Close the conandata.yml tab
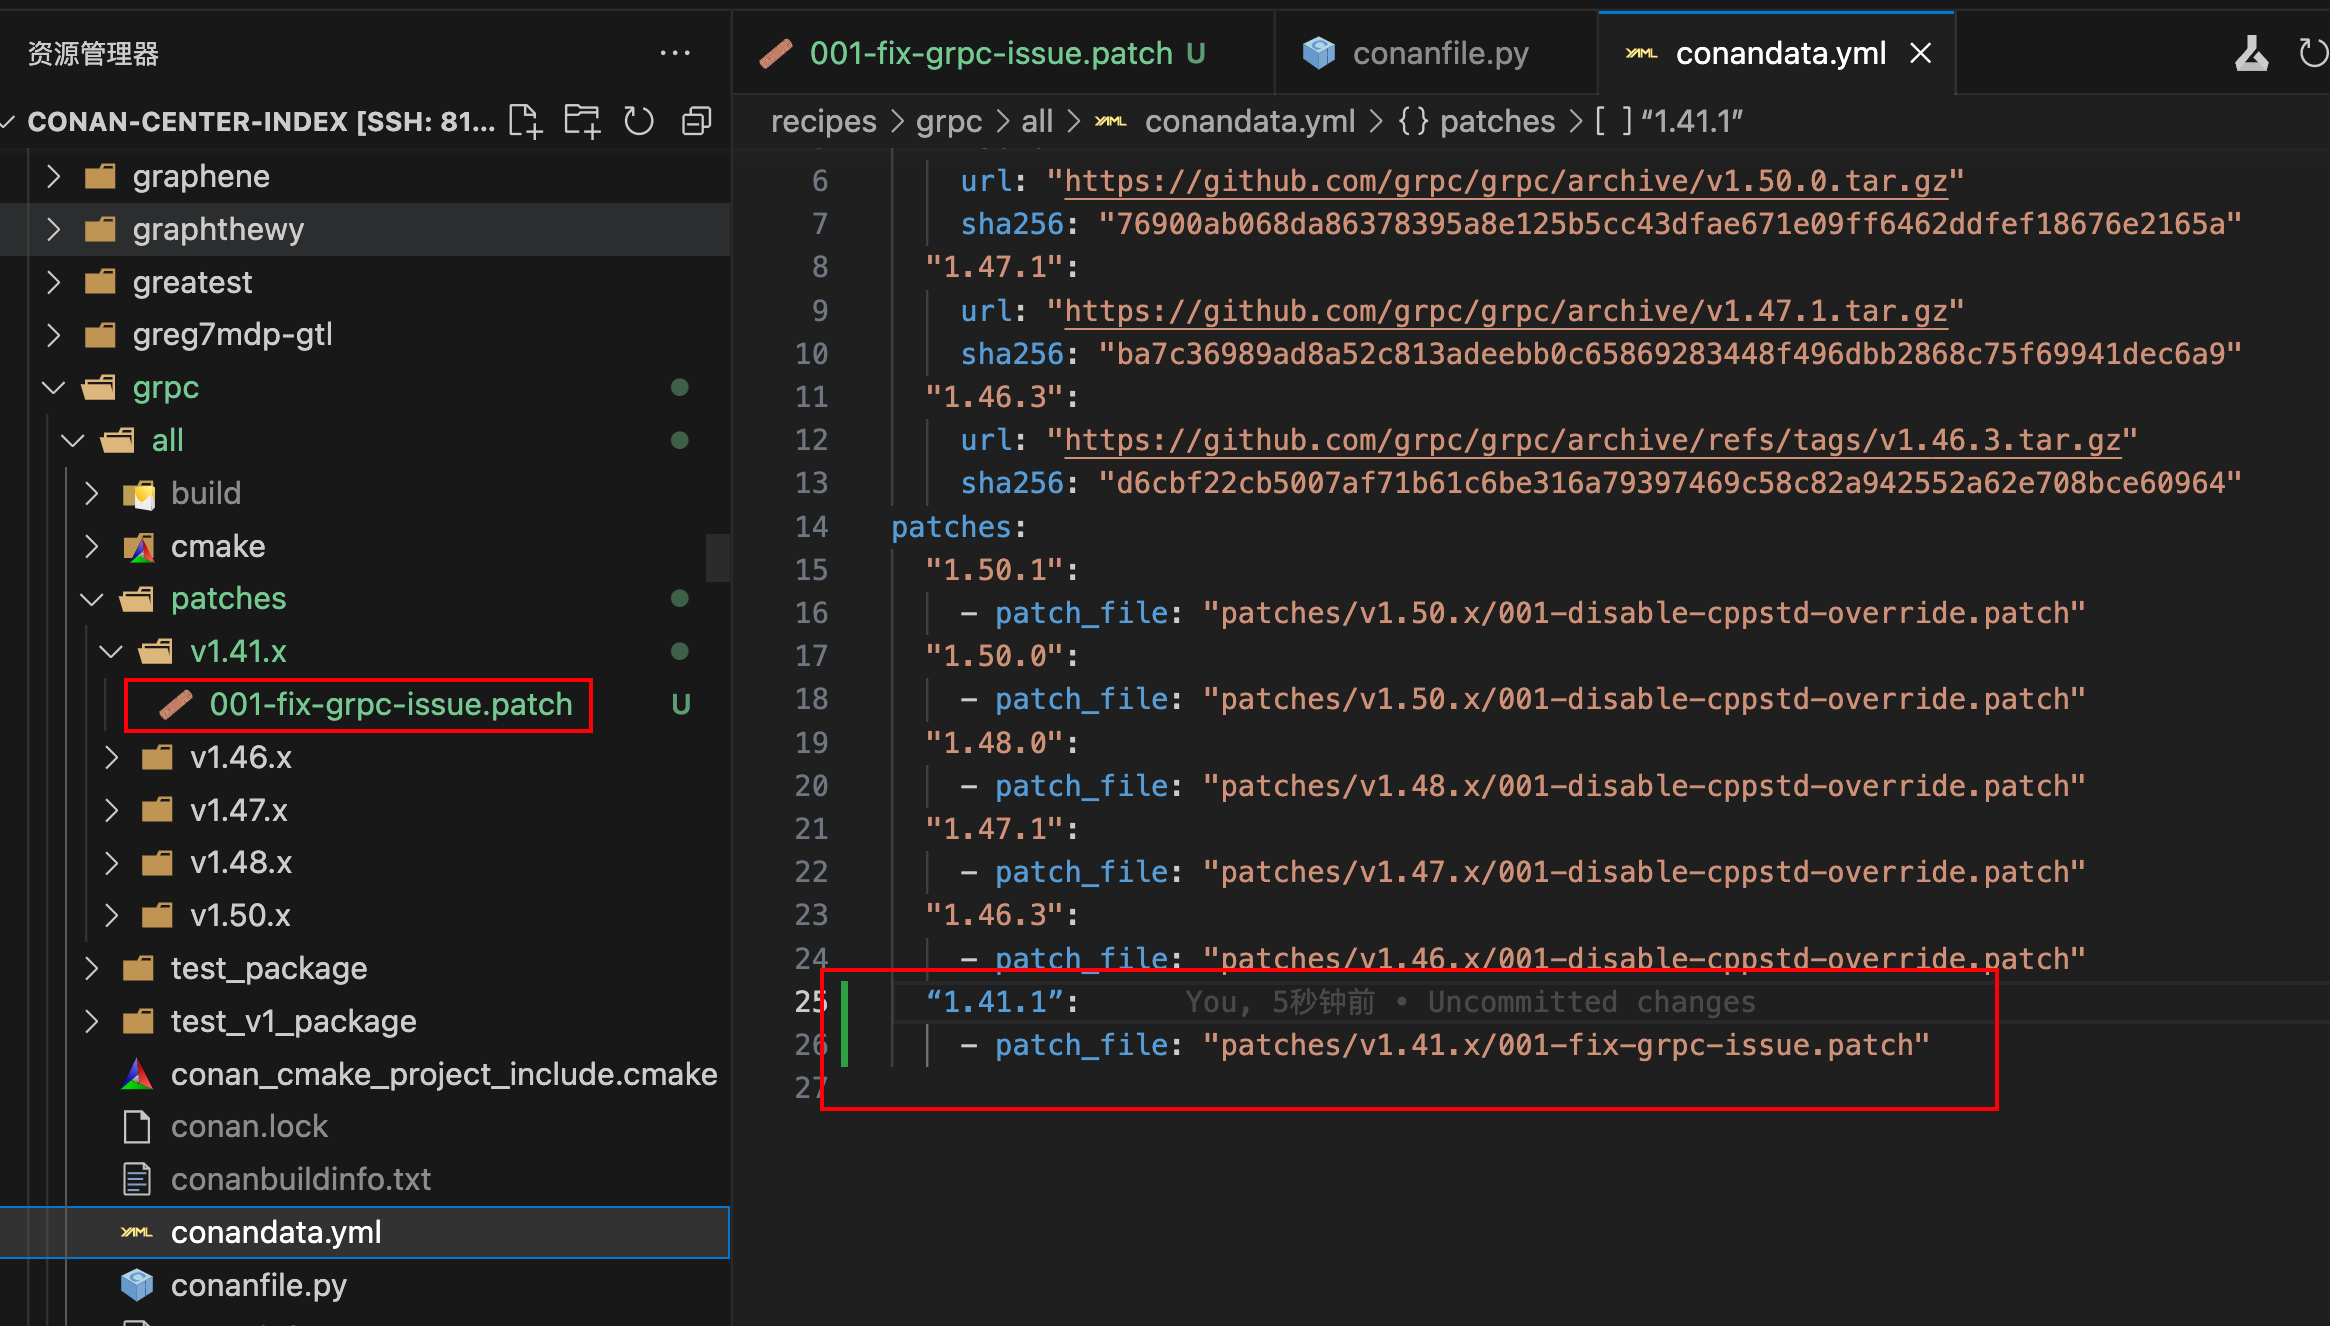This screenshot has width=2330, height=1326. coord(1920,53)
